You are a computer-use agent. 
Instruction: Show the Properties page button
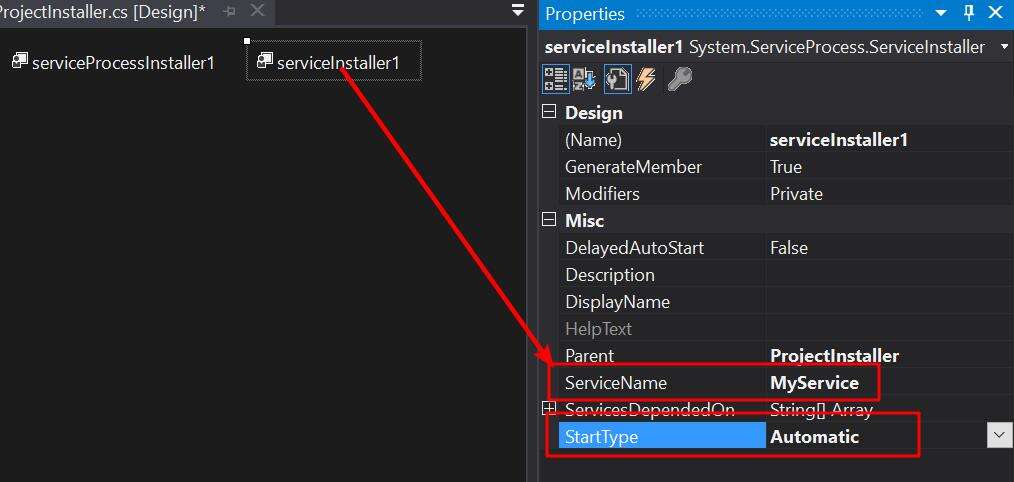pyautogui.click(x=617, y=78)
